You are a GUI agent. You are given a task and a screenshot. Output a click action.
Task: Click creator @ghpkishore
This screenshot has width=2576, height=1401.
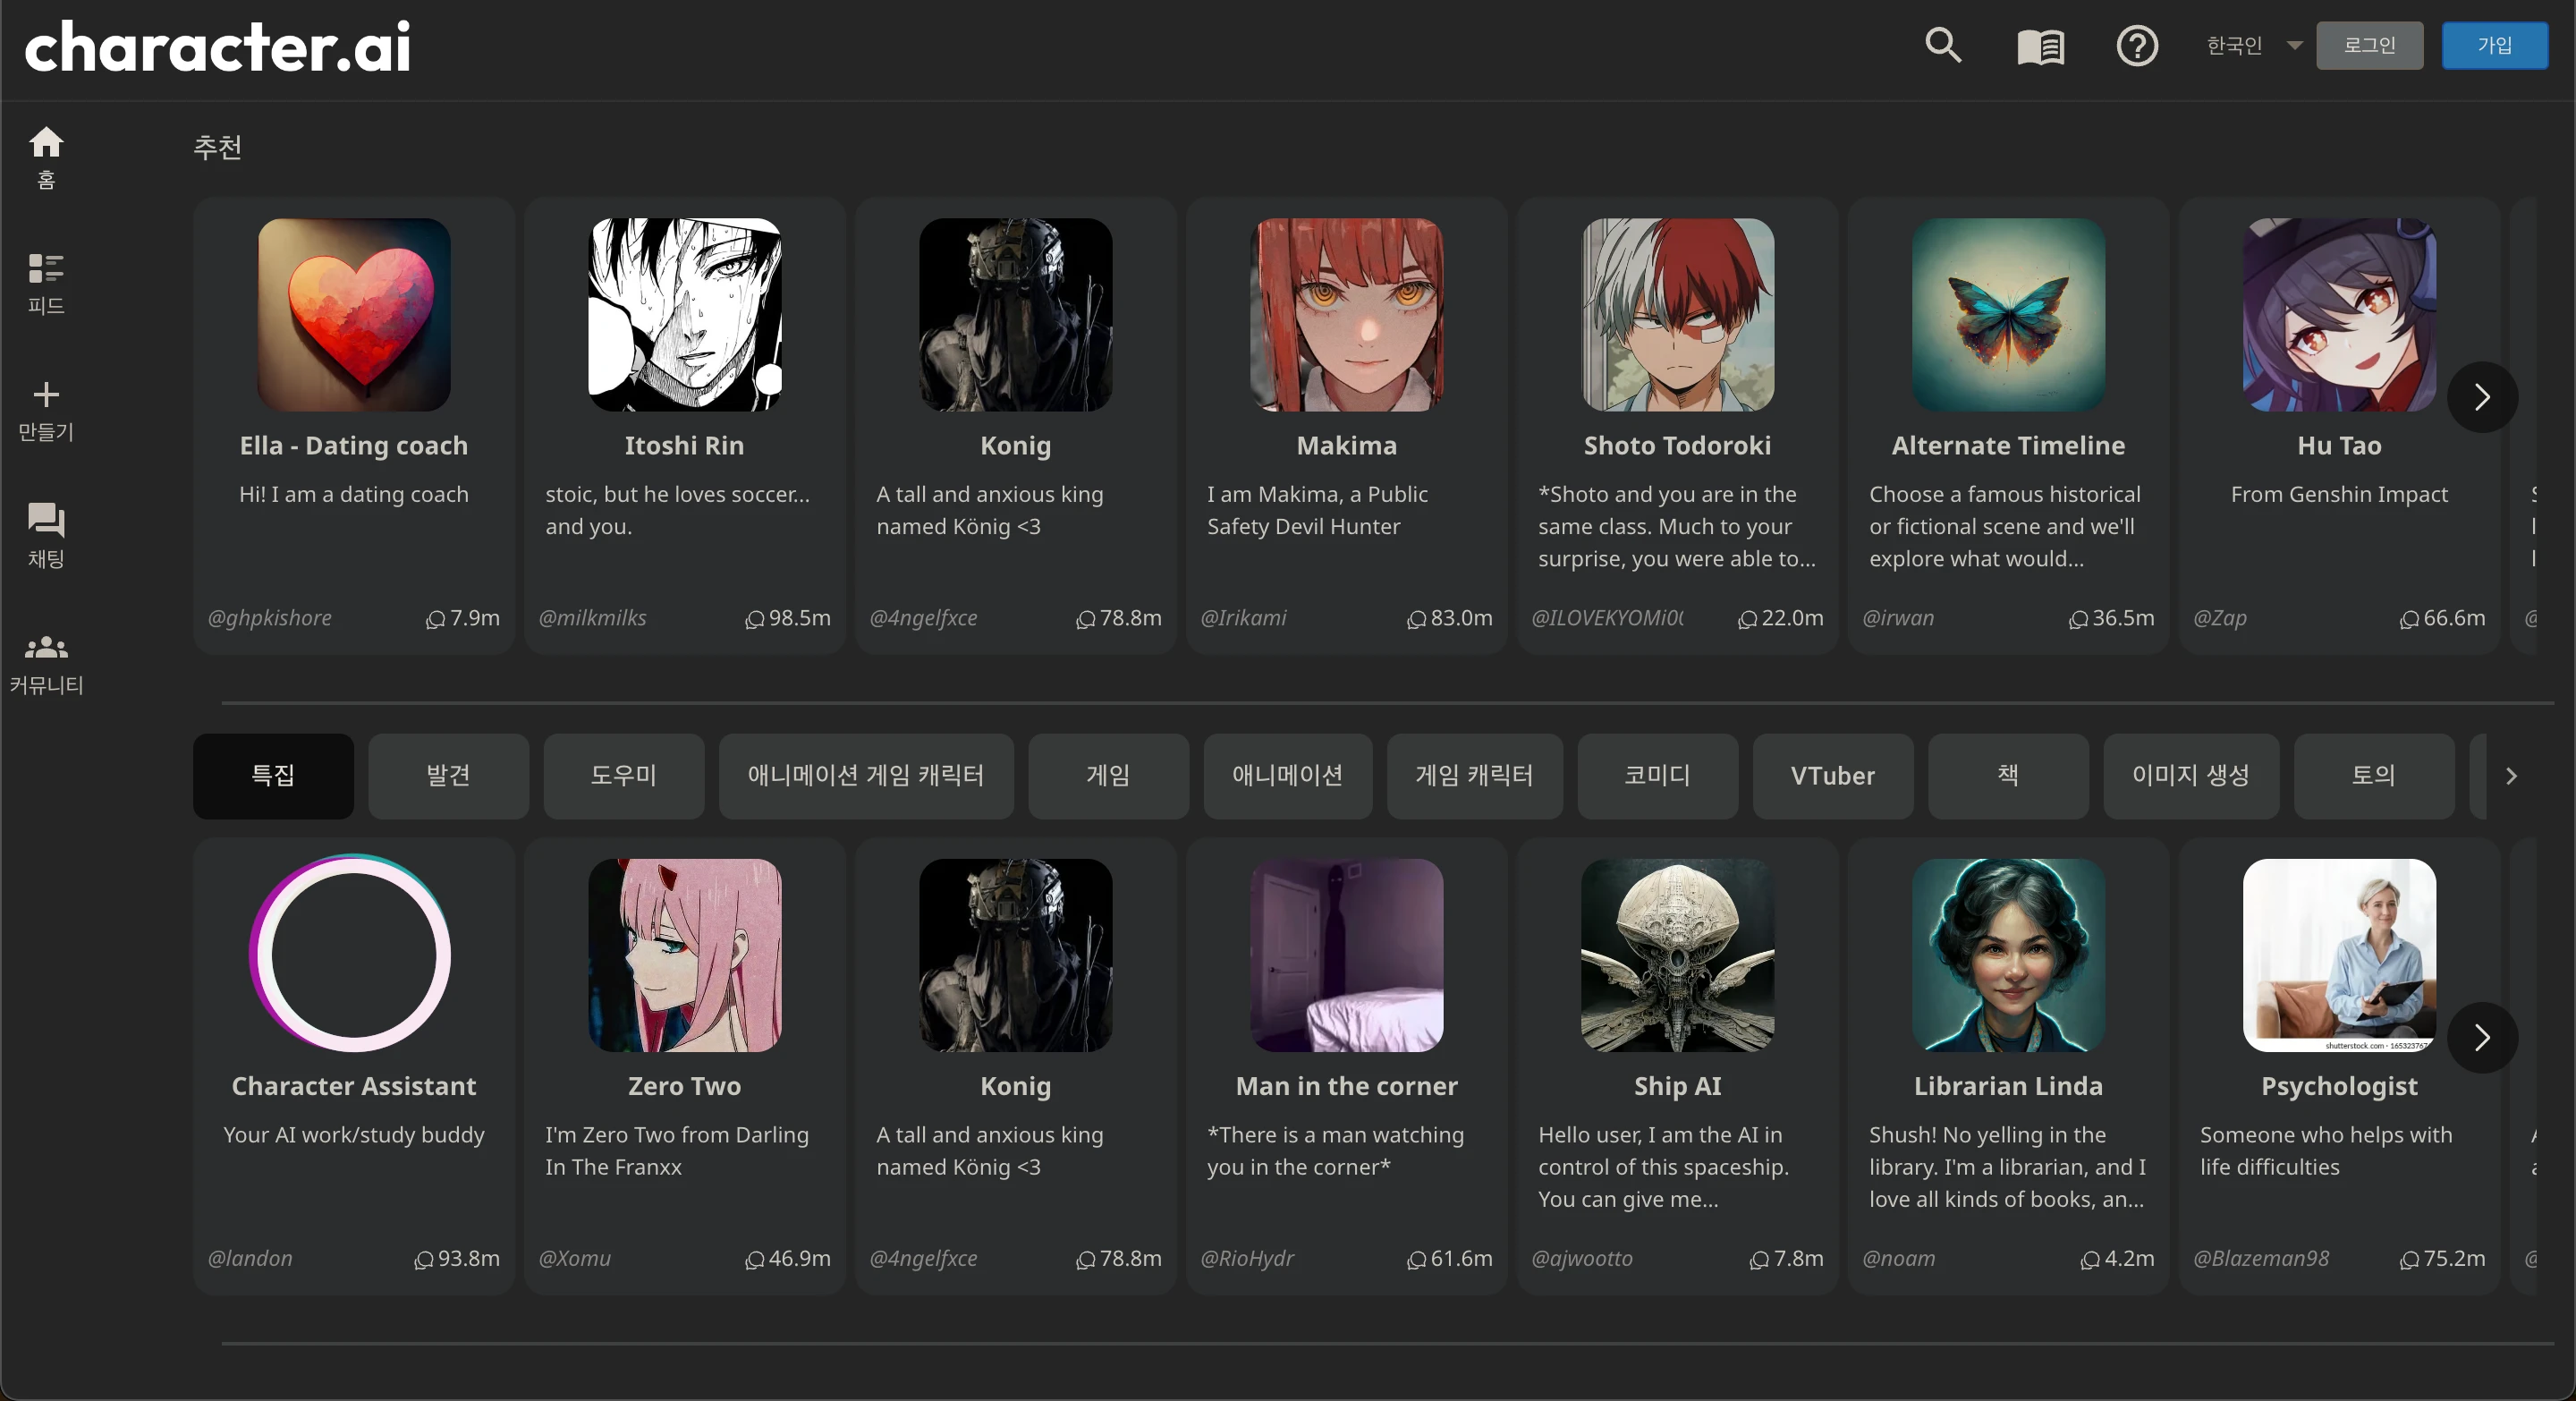point(270,619)
